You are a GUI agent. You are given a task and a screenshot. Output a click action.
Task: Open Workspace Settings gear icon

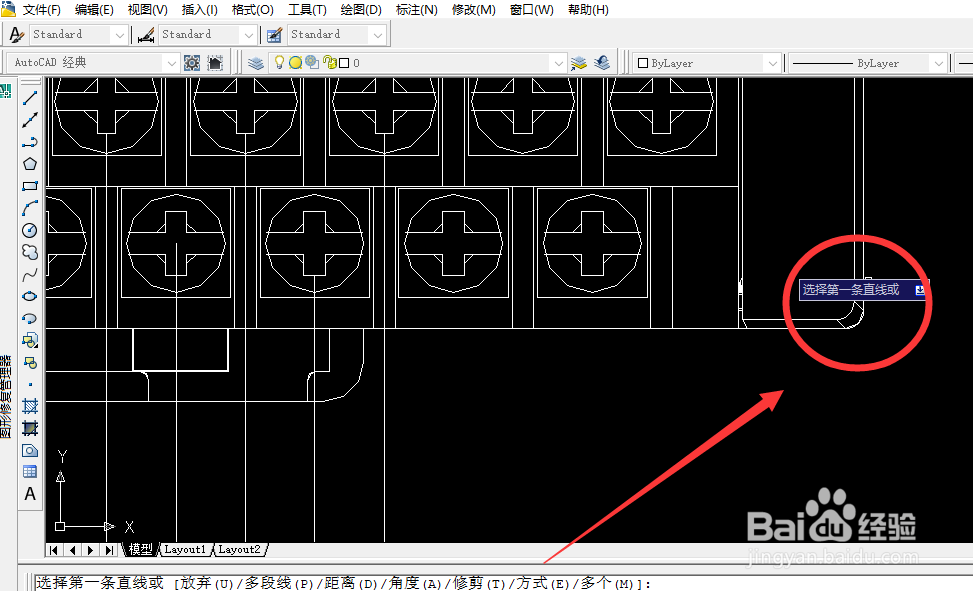pyautogui.click(x=192, y=63)
